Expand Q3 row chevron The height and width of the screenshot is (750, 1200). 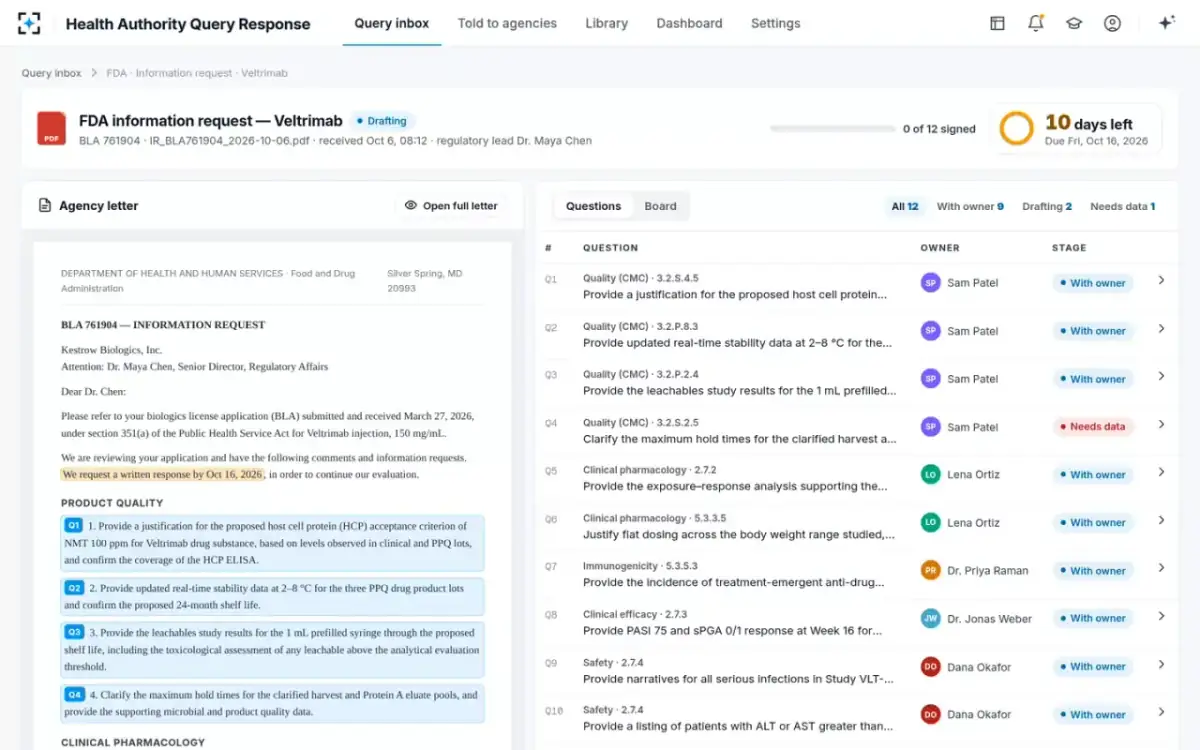coord(1161,377)
